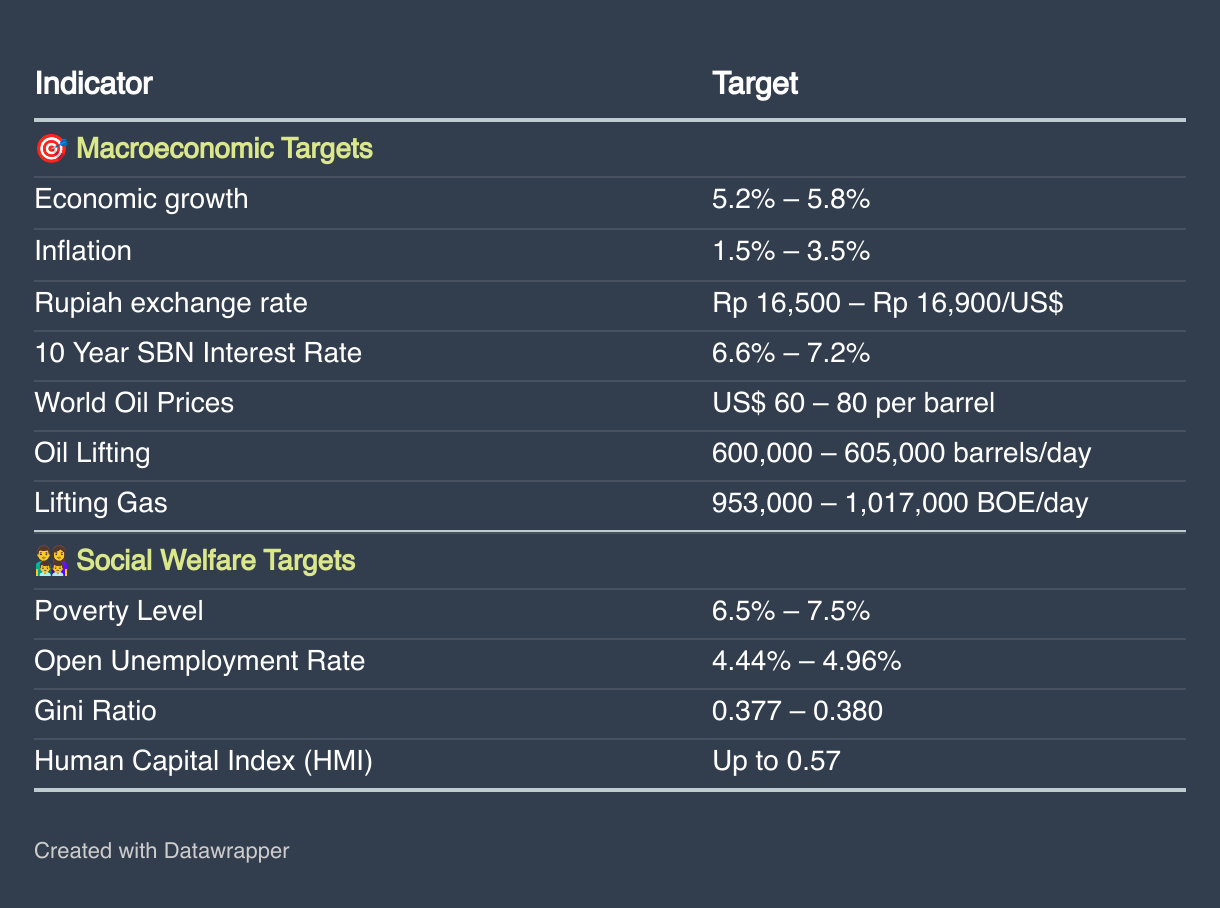Click the 5.2% – 5.8% growth target value

click(791, 199)
